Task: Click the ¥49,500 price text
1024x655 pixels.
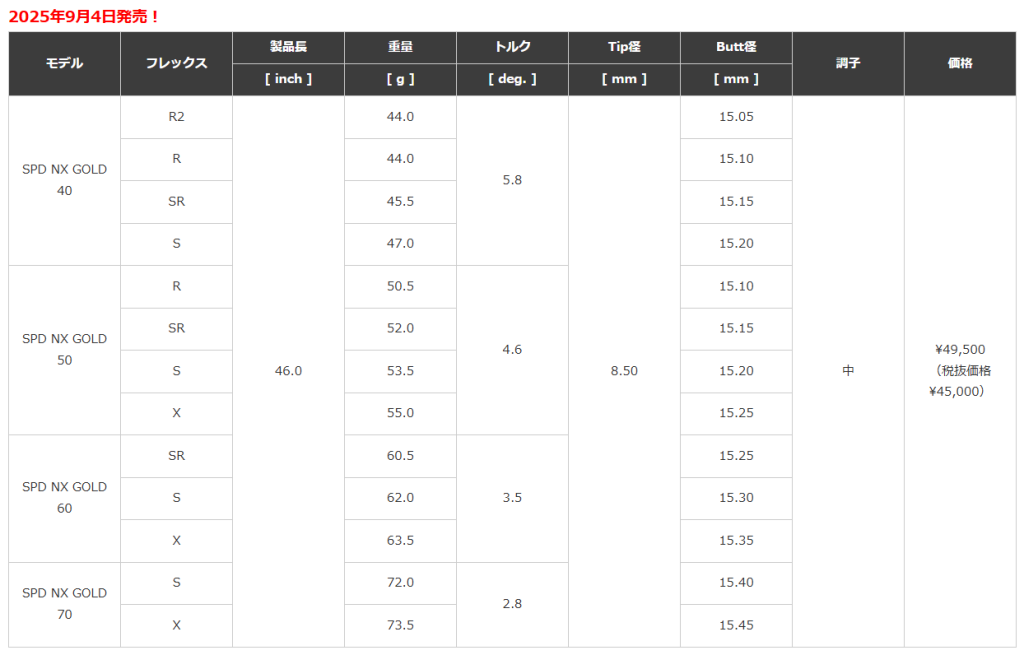Action: [x=960, y=349]
